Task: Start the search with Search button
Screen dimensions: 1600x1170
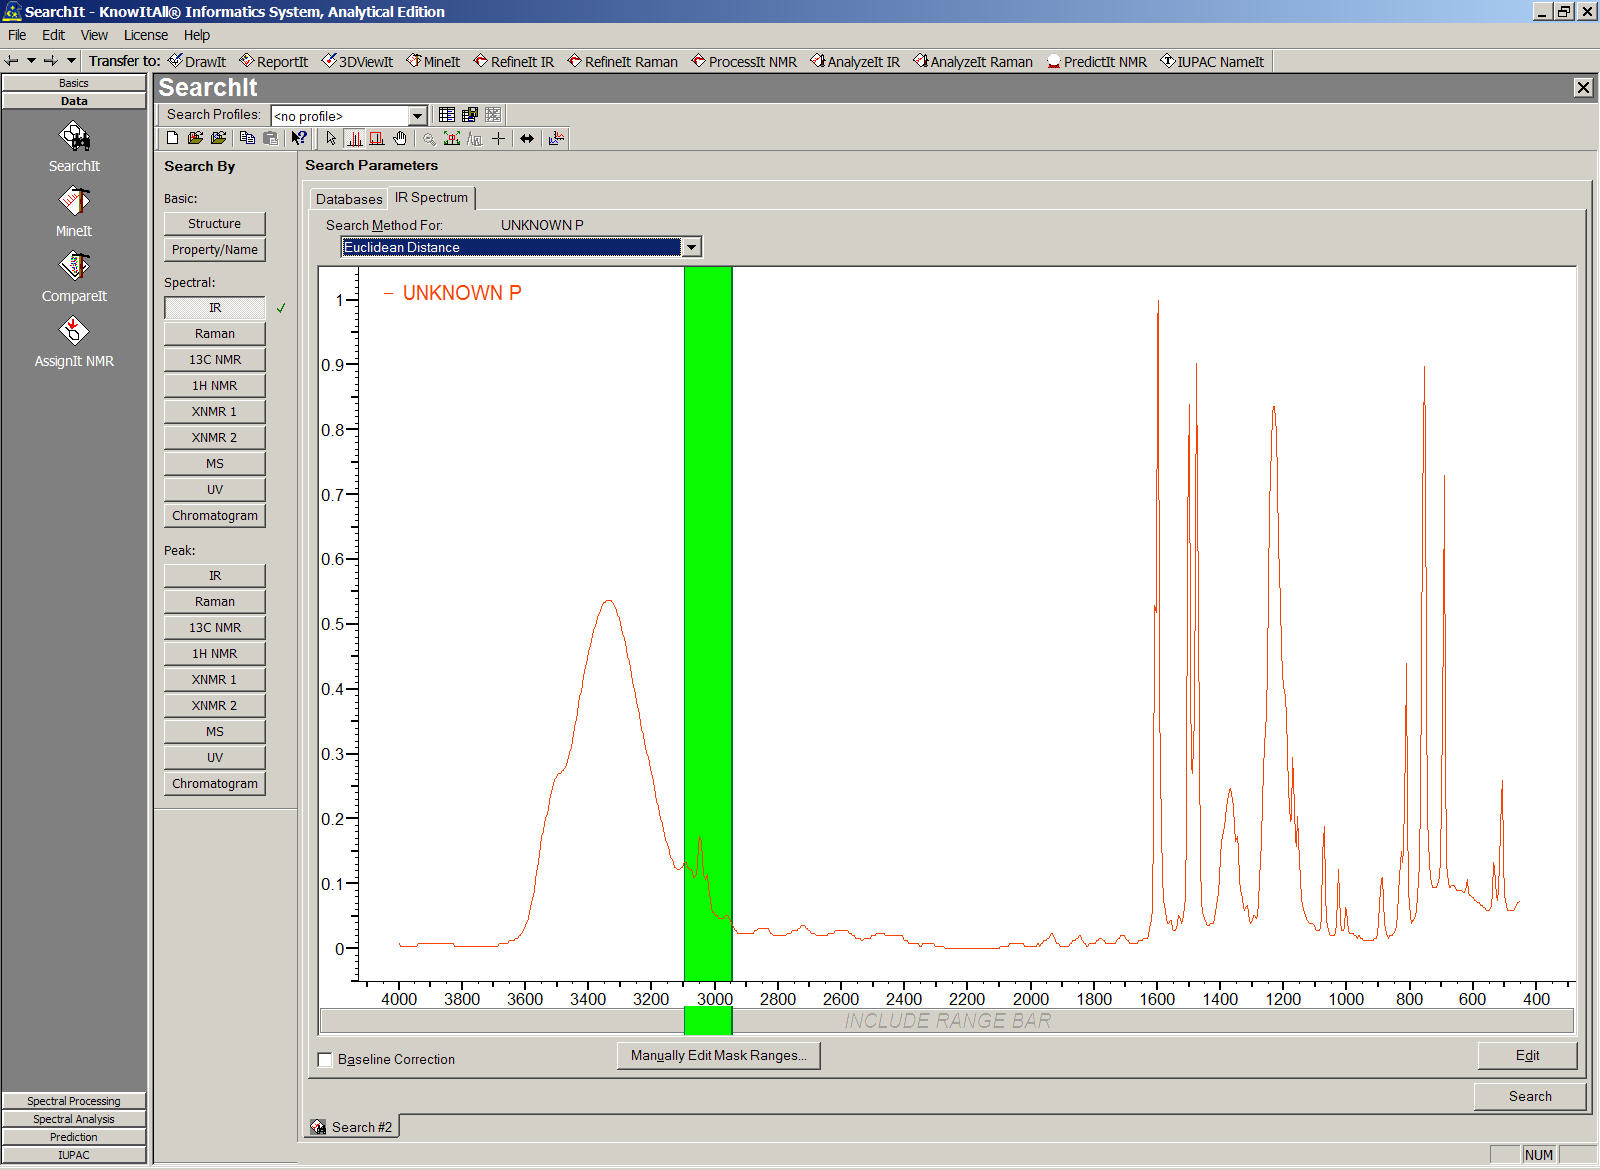Action: click(x=1530, y=1097)
